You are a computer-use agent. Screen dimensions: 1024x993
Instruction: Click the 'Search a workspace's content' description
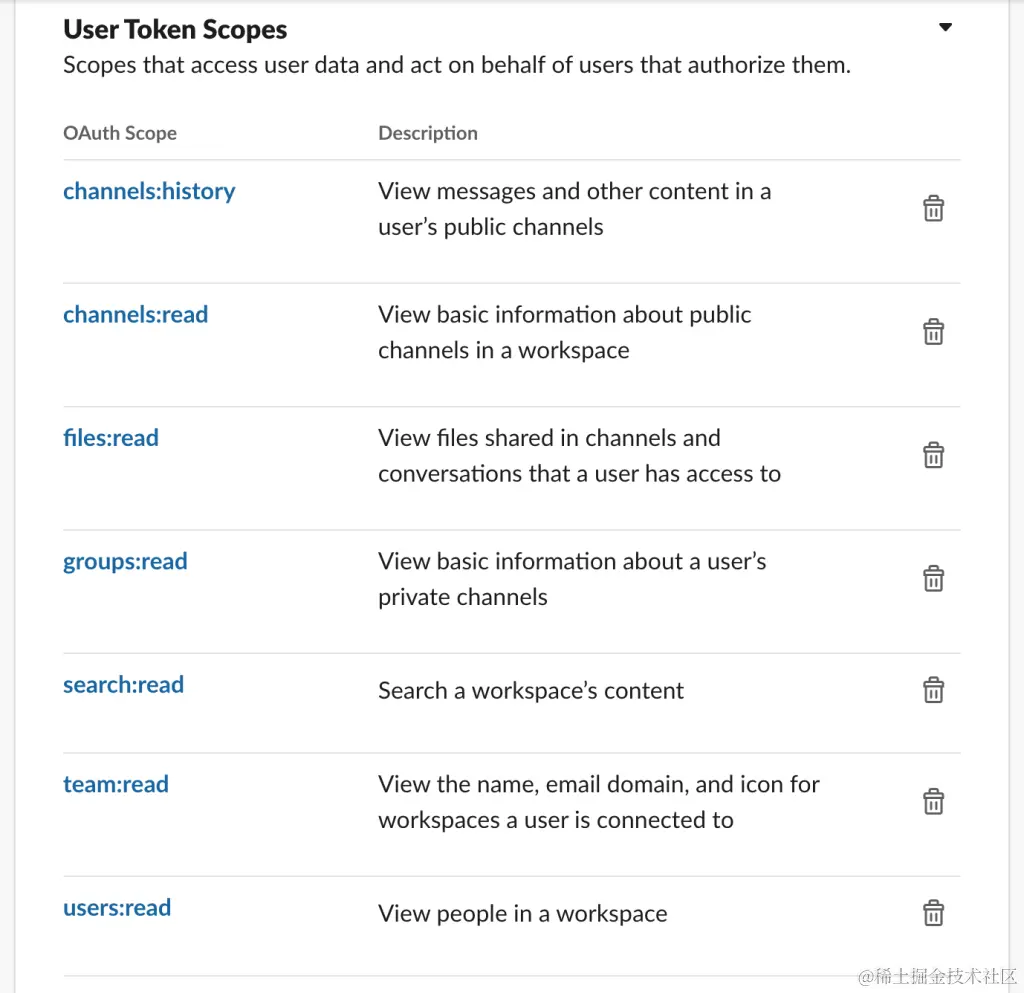coord(531,691)
